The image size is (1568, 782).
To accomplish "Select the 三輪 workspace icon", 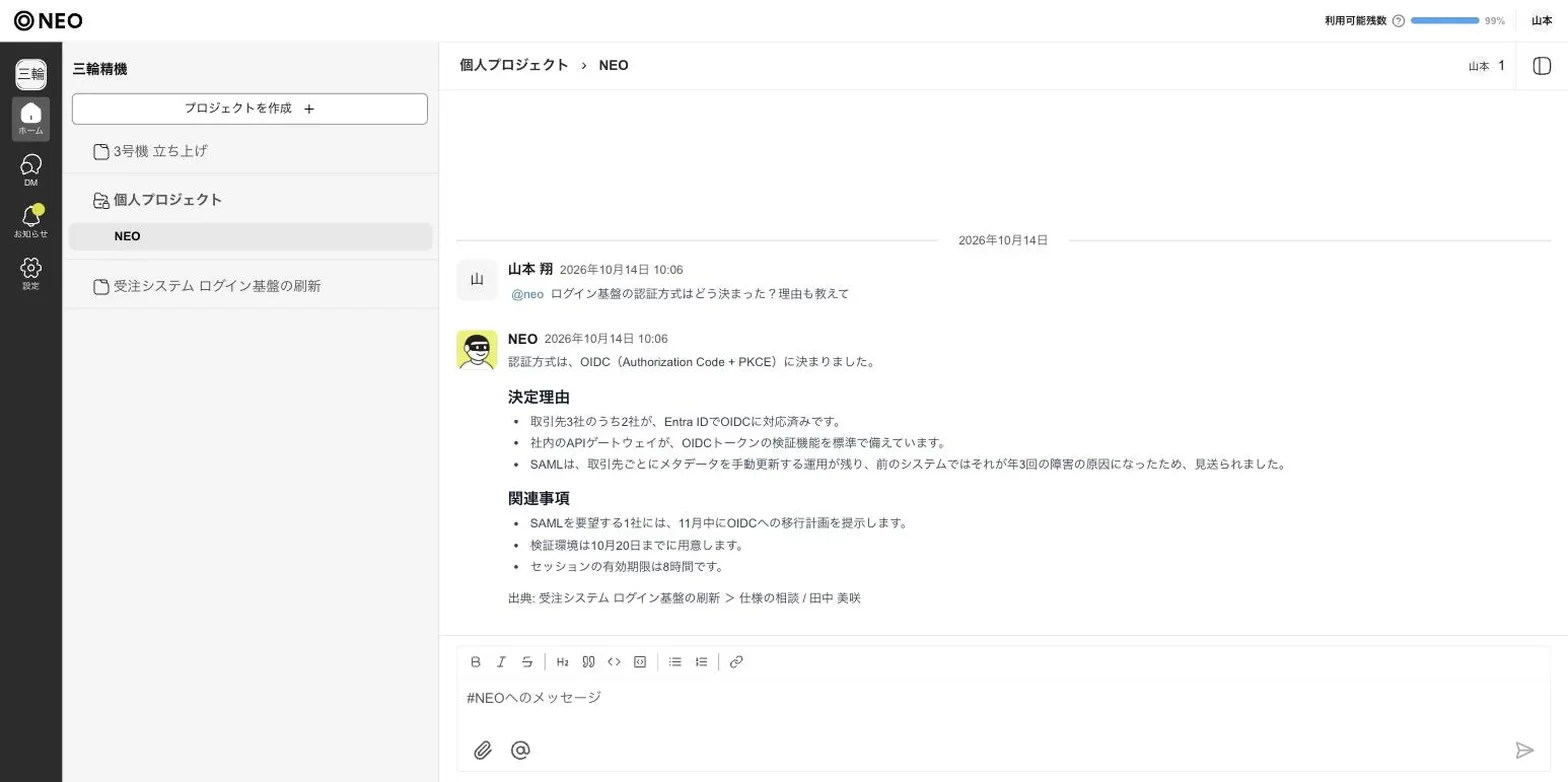I will pyautogui.click(x=31, y=74).
